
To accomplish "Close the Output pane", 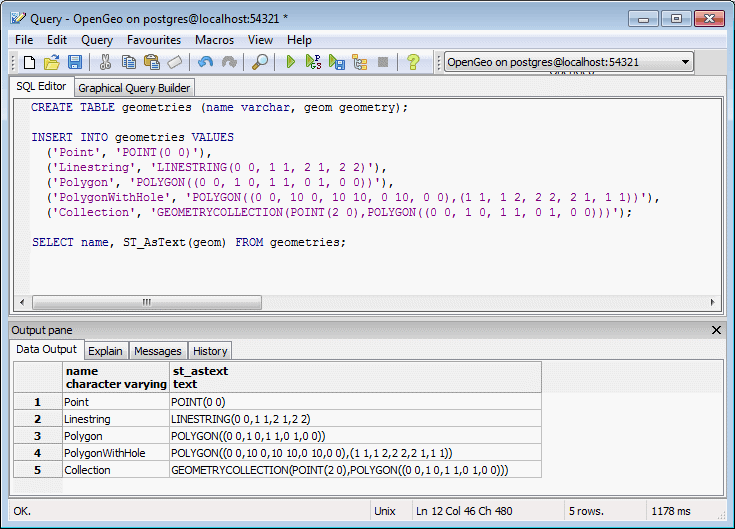I will tap(716, 330).
